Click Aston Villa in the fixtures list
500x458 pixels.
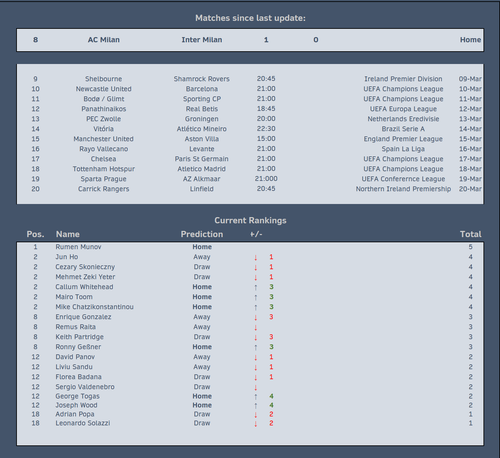[202, 139]
